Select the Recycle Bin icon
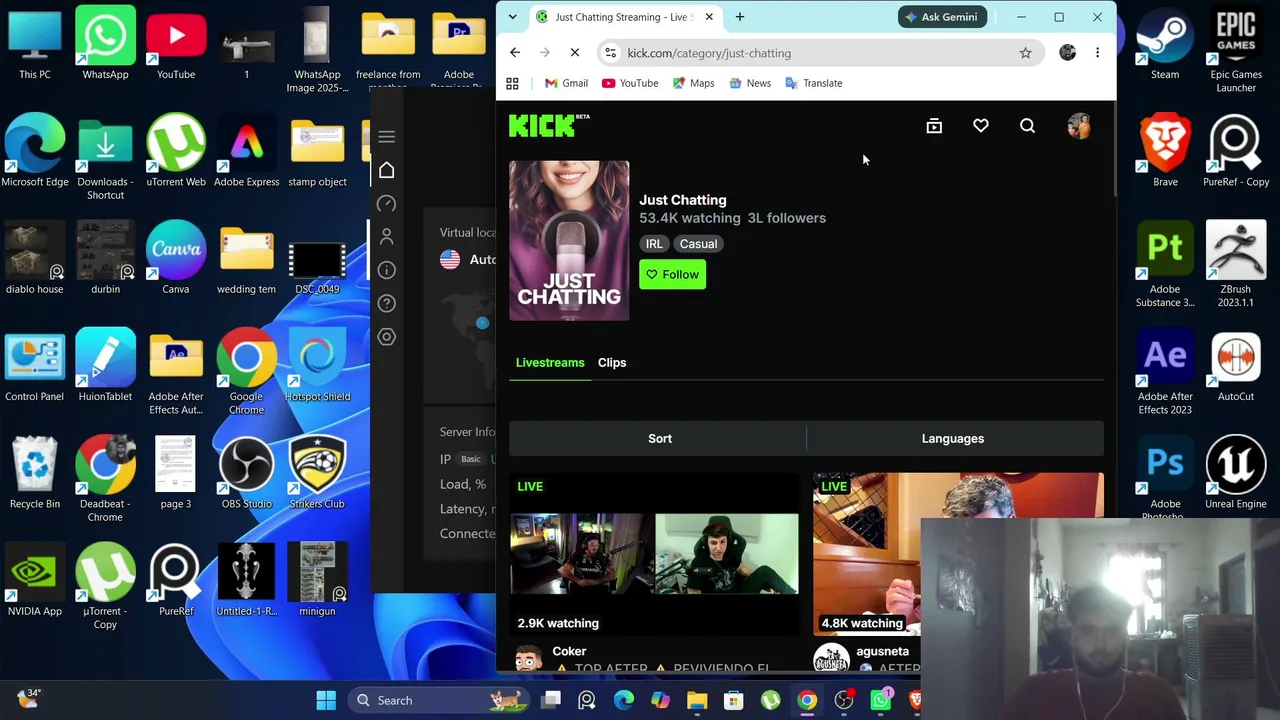Screen dimensions: 1280x720 35,473
